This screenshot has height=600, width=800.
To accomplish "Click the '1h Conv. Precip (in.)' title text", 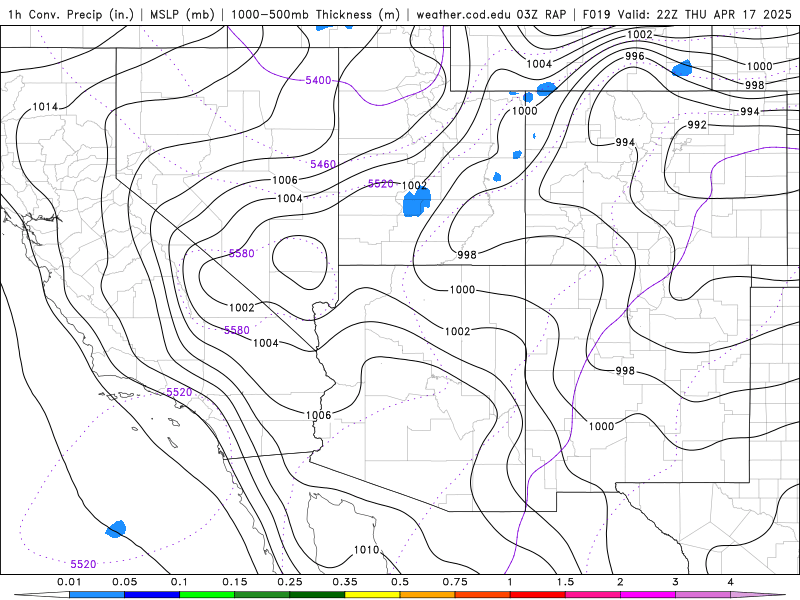I will pos(70,14).
